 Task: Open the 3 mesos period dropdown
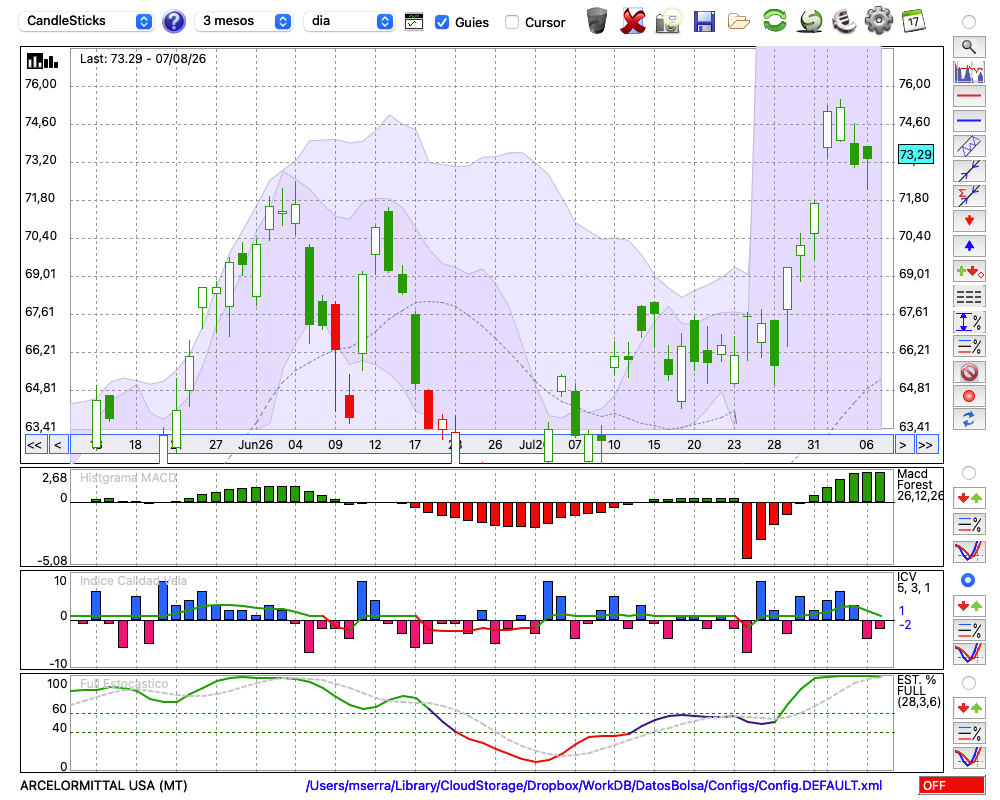click(x=243, y=21)
